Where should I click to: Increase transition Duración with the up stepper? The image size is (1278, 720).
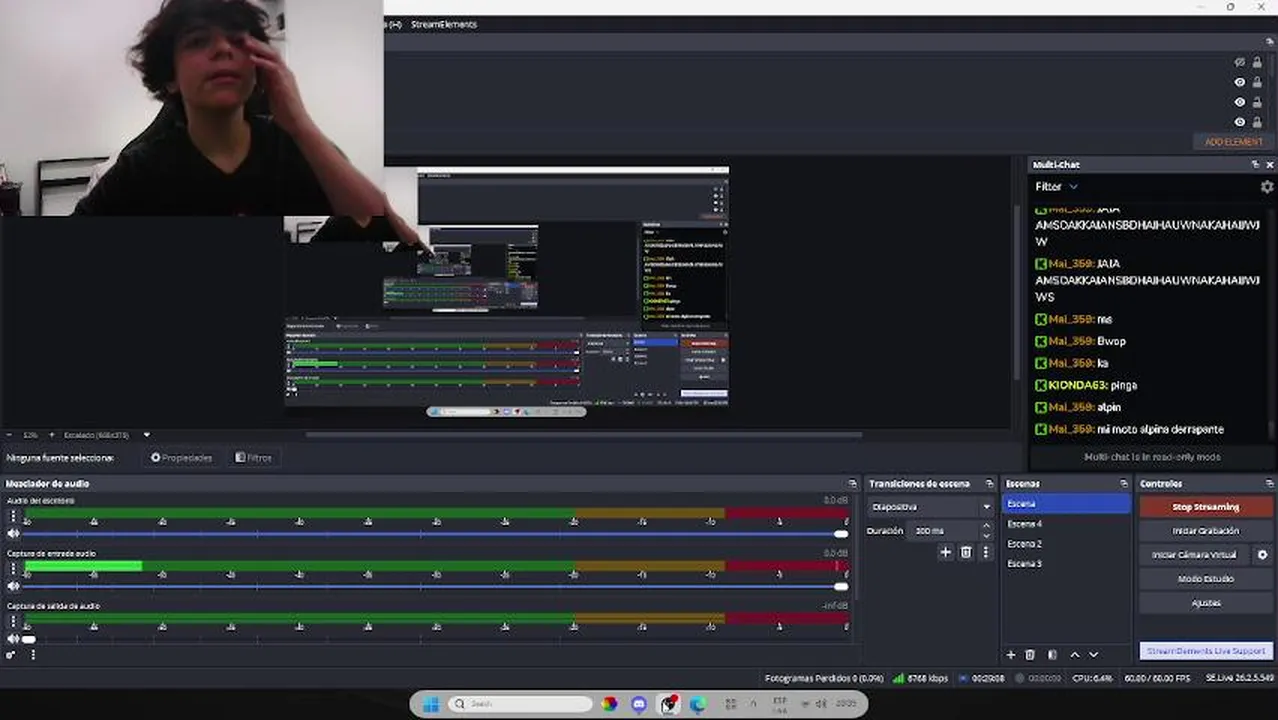[986, 526]
